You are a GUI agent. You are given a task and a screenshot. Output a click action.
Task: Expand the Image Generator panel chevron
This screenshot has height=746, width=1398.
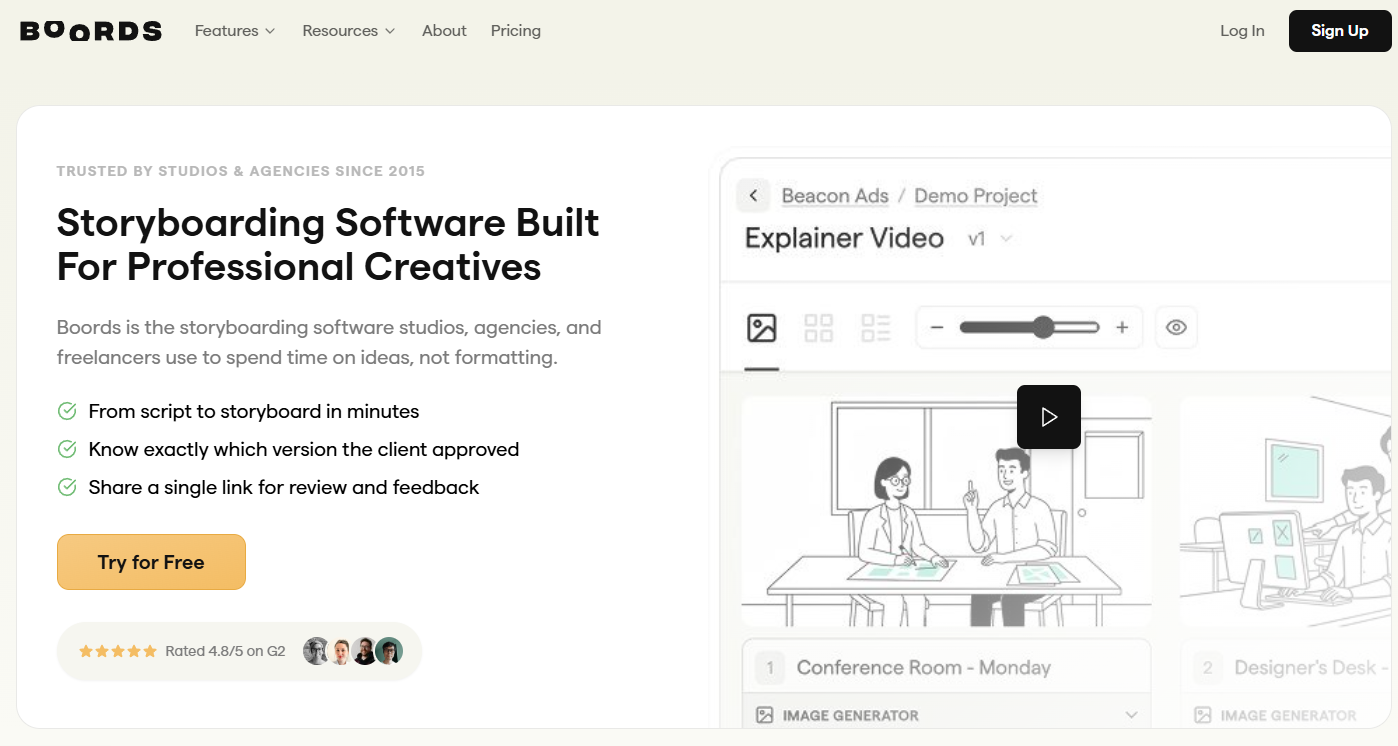point(1131,715)
